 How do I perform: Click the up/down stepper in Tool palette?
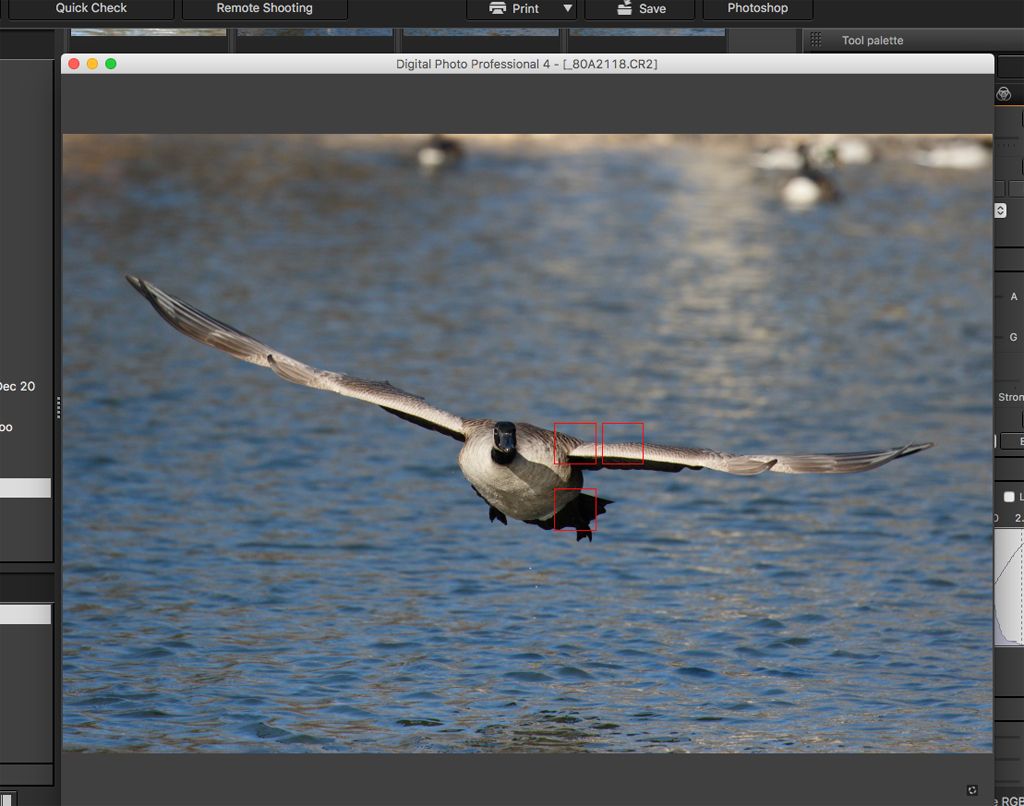(x=1000, y=211)
